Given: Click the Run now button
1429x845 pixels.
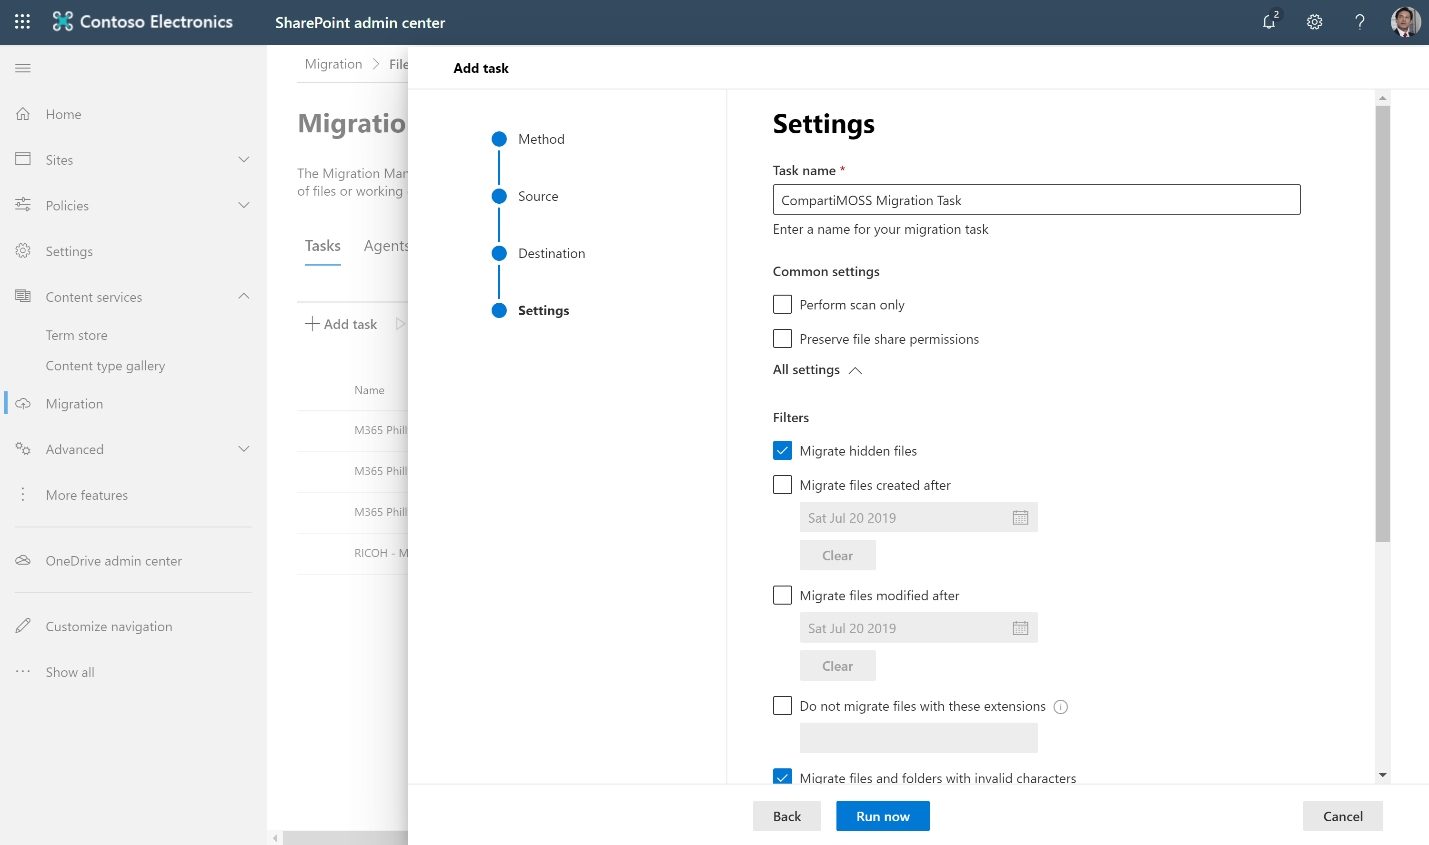Looking at the screenshot, I should pyautogui.click(x=882, y=816).
